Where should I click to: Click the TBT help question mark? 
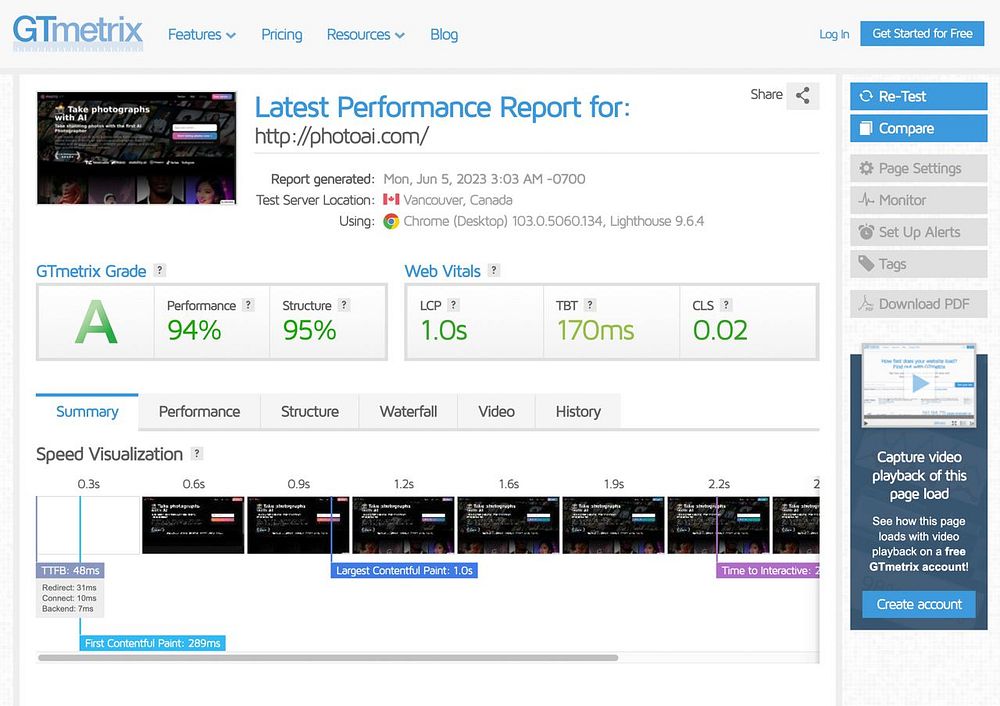point(590,305)
